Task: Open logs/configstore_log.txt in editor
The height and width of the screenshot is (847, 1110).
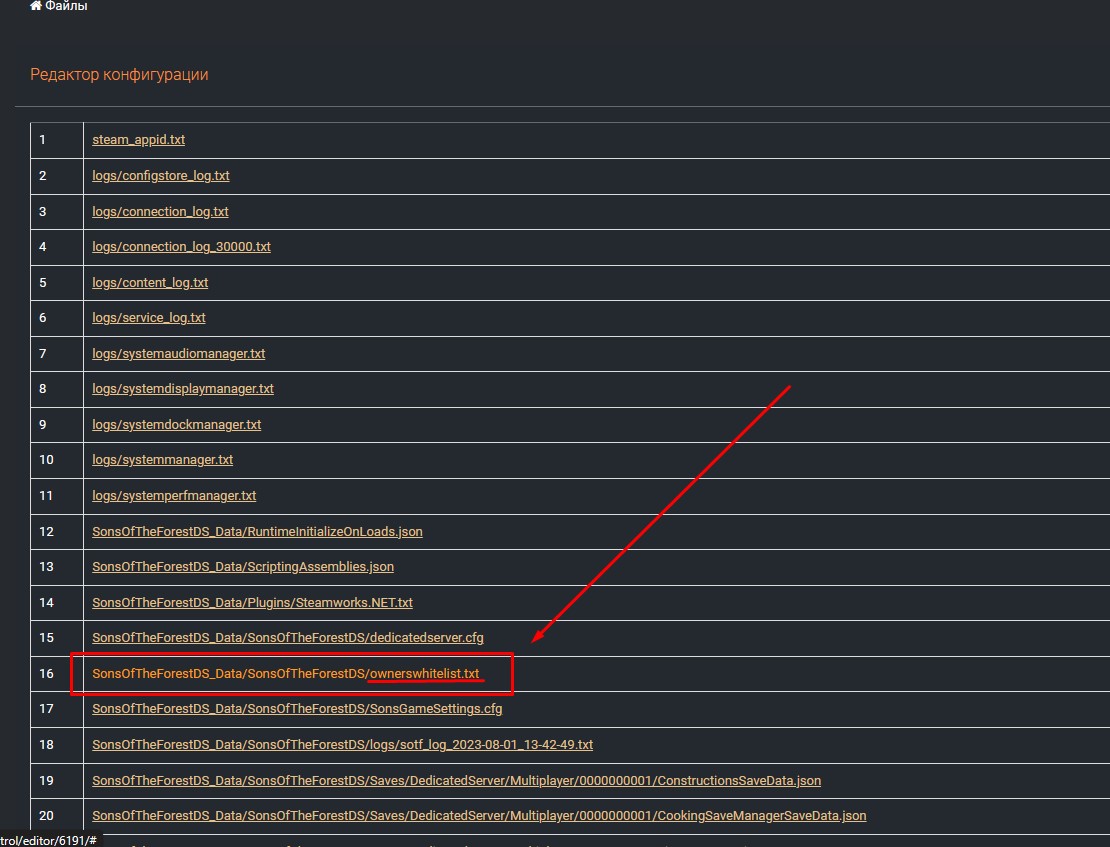Action: (160, 176)
